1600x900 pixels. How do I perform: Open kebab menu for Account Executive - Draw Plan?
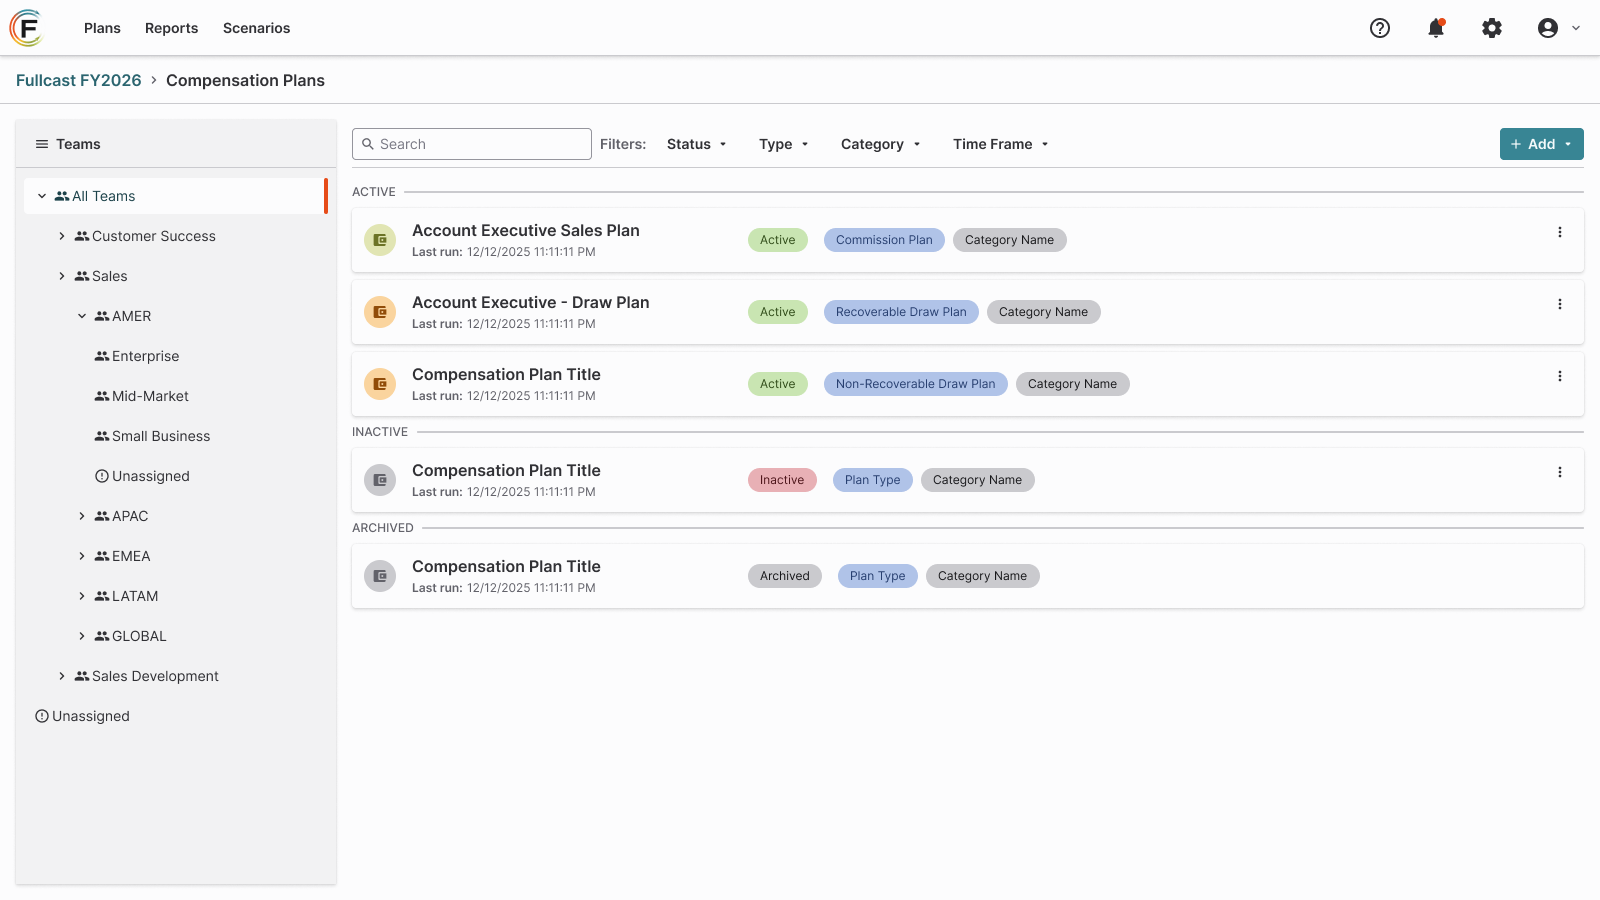(x=1560, y=304)
